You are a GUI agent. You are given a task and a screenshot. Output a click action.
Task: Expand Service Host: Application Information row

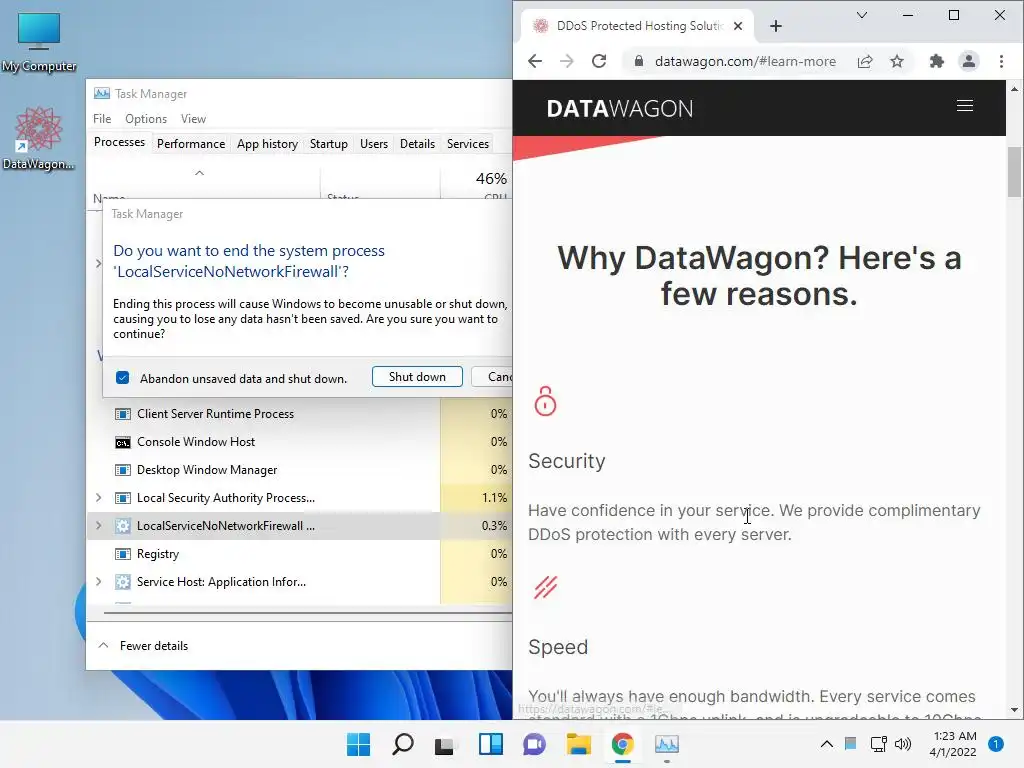(x=98, y=581)
